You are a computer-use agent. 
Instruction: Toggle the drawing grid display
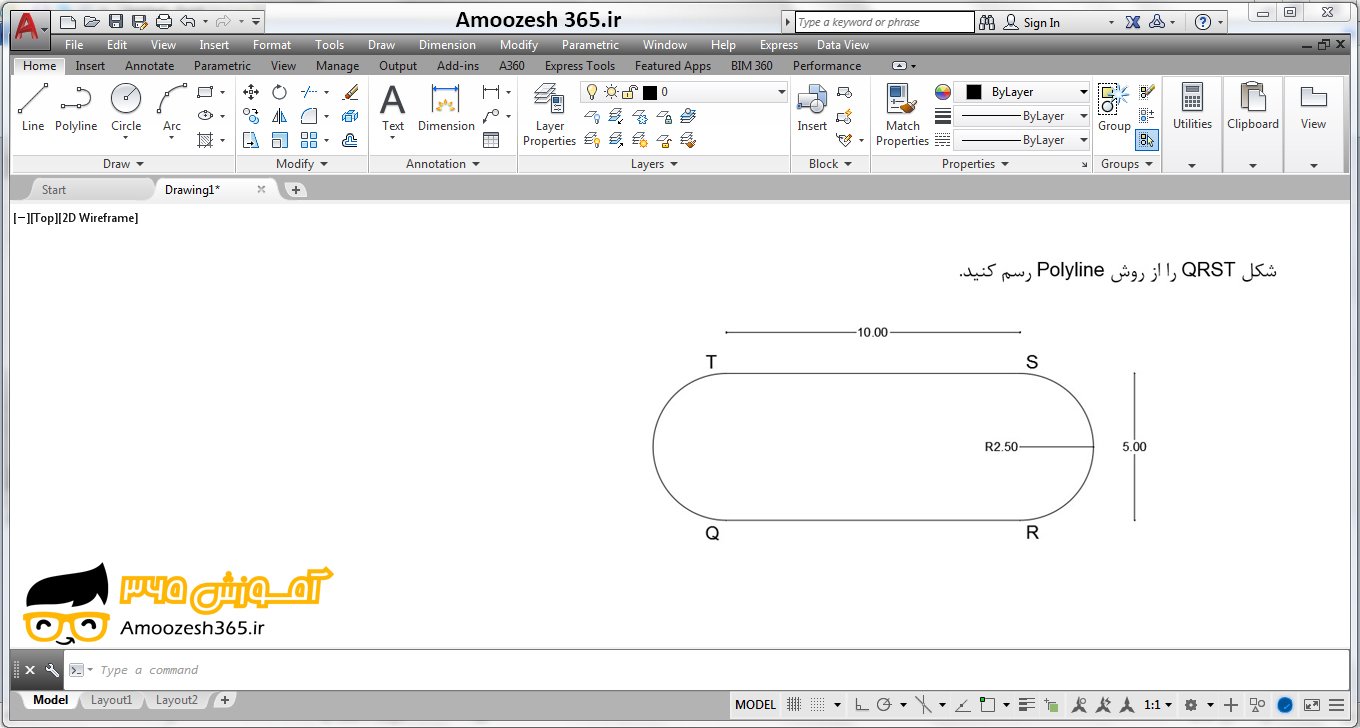pos(795,705)
